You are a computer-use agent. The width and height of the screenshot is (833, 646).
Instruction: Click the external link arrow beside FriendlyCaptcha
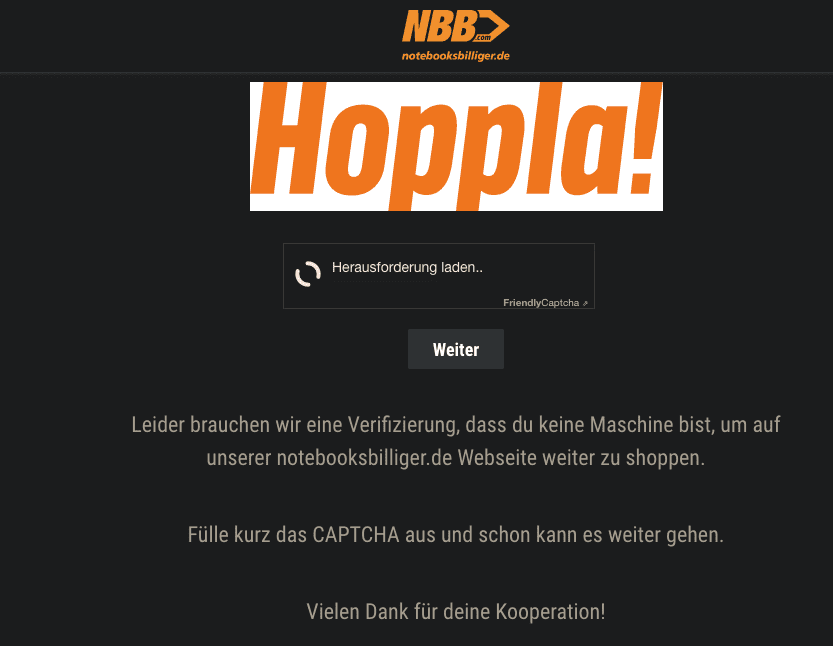click(585, 303)
